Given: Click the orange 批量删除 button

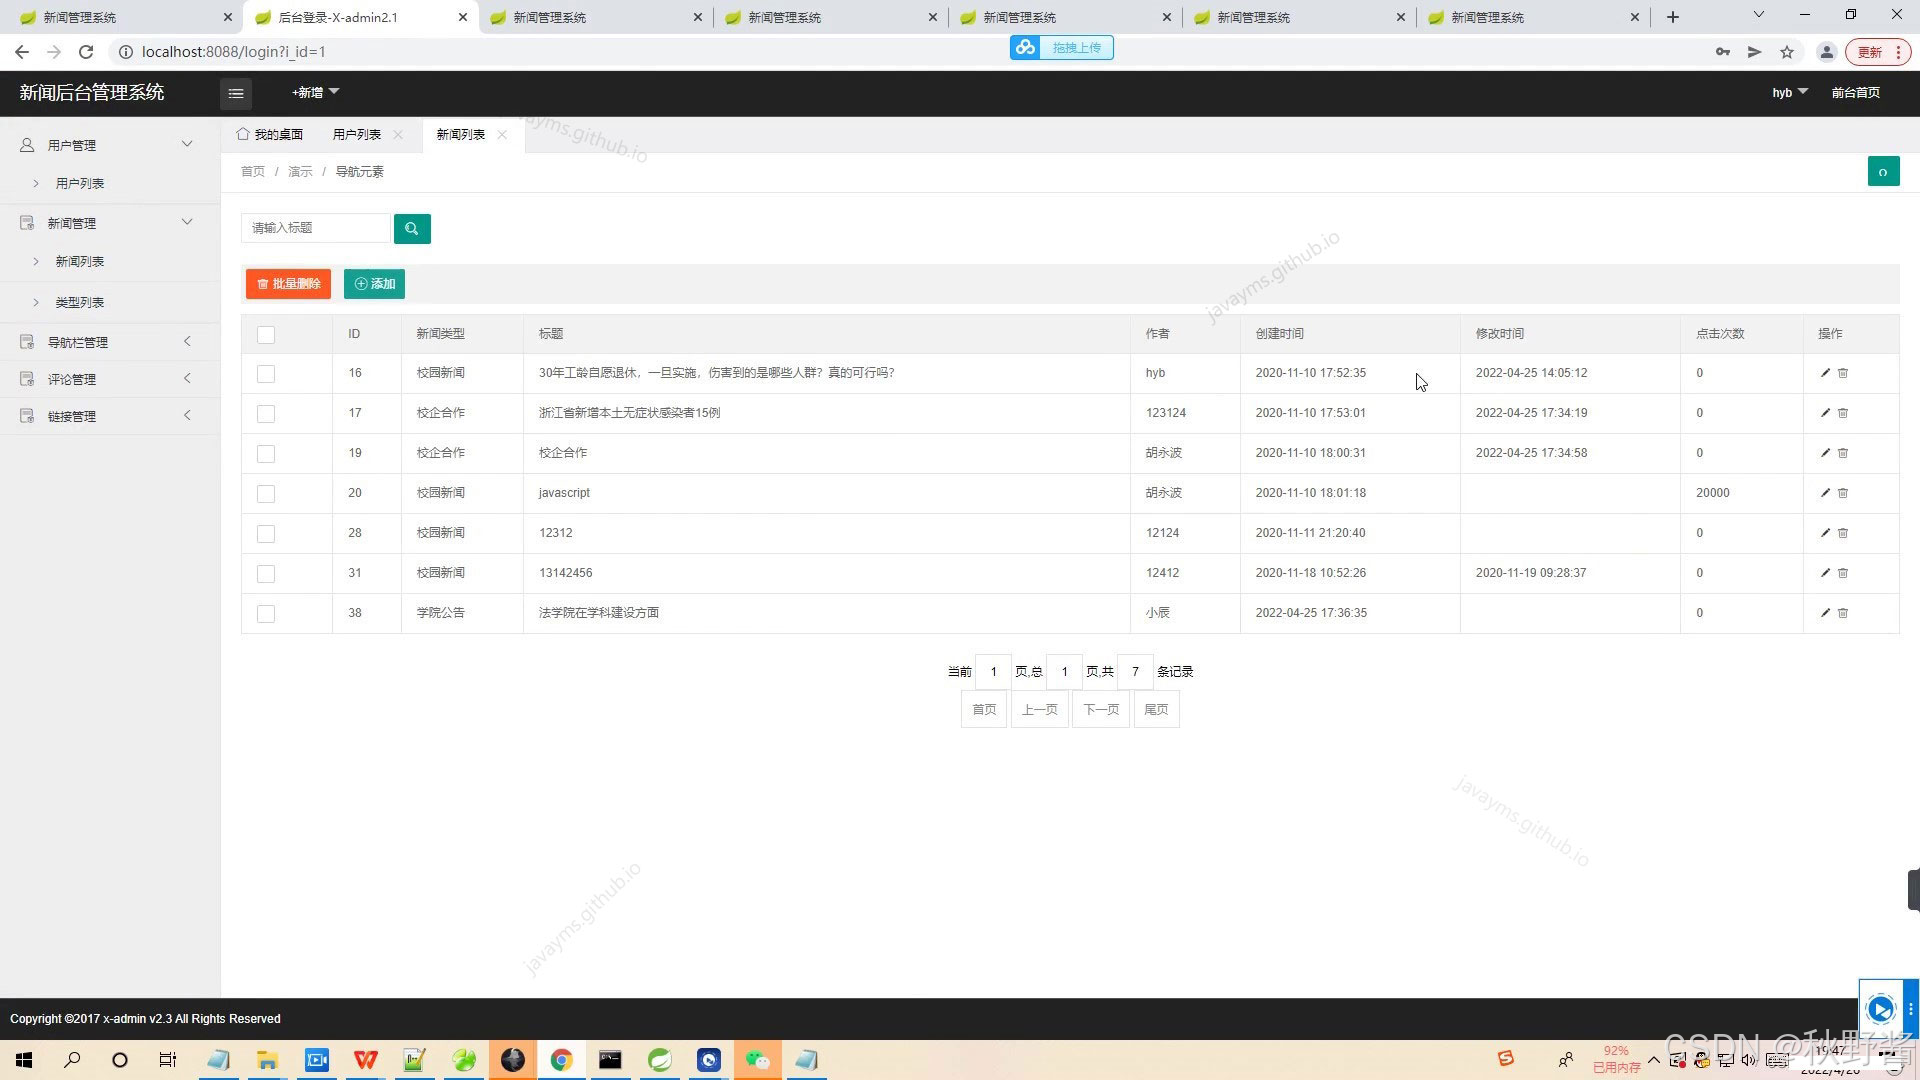Looking at the screenshot, I should pyautogui.click(x=288, y=284).
